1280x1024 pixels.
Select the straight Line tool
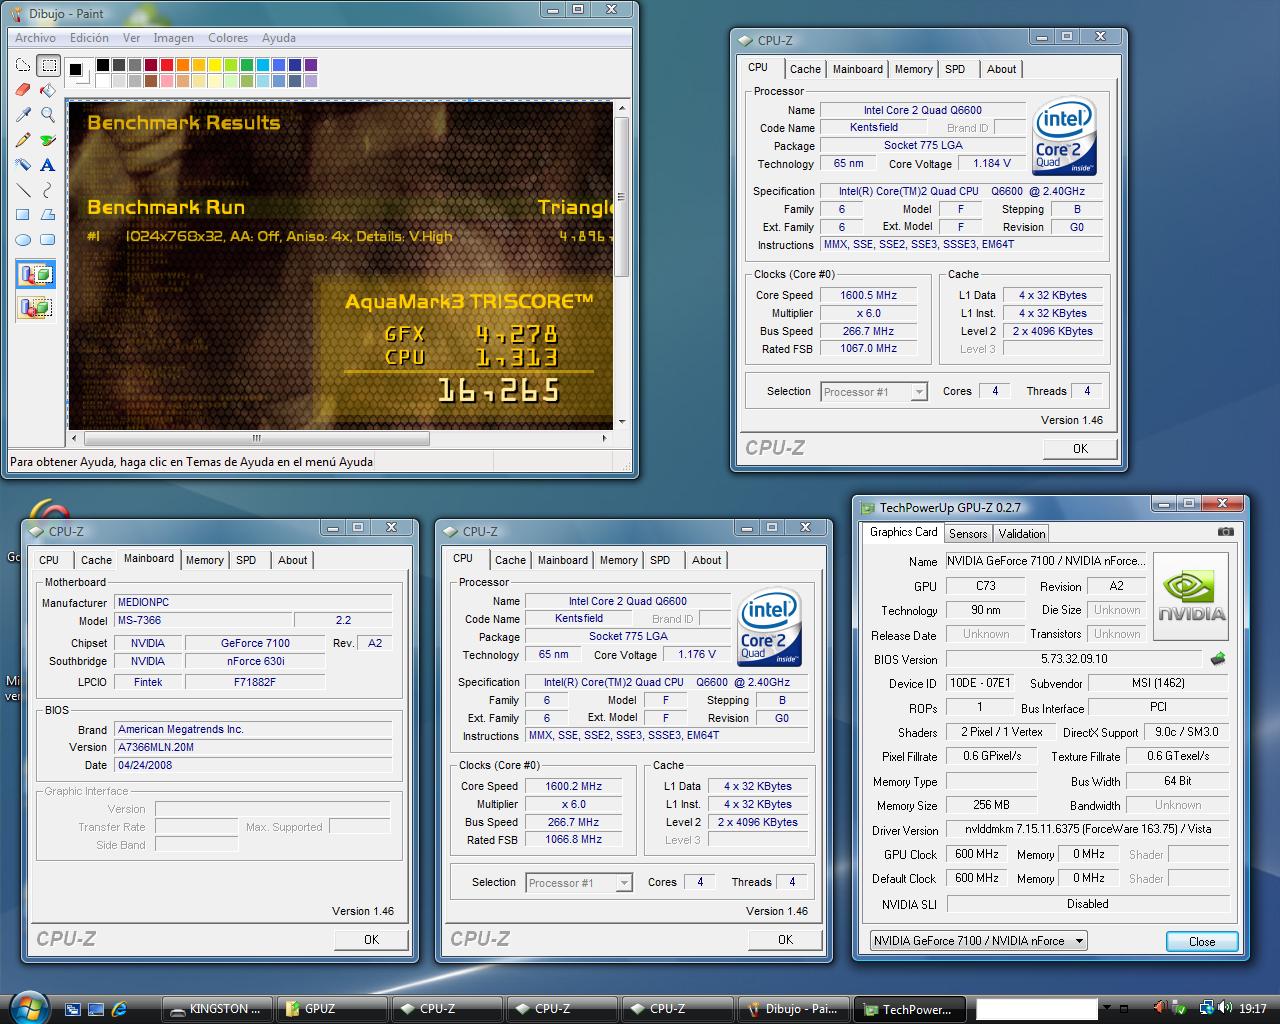coord(23,190)
